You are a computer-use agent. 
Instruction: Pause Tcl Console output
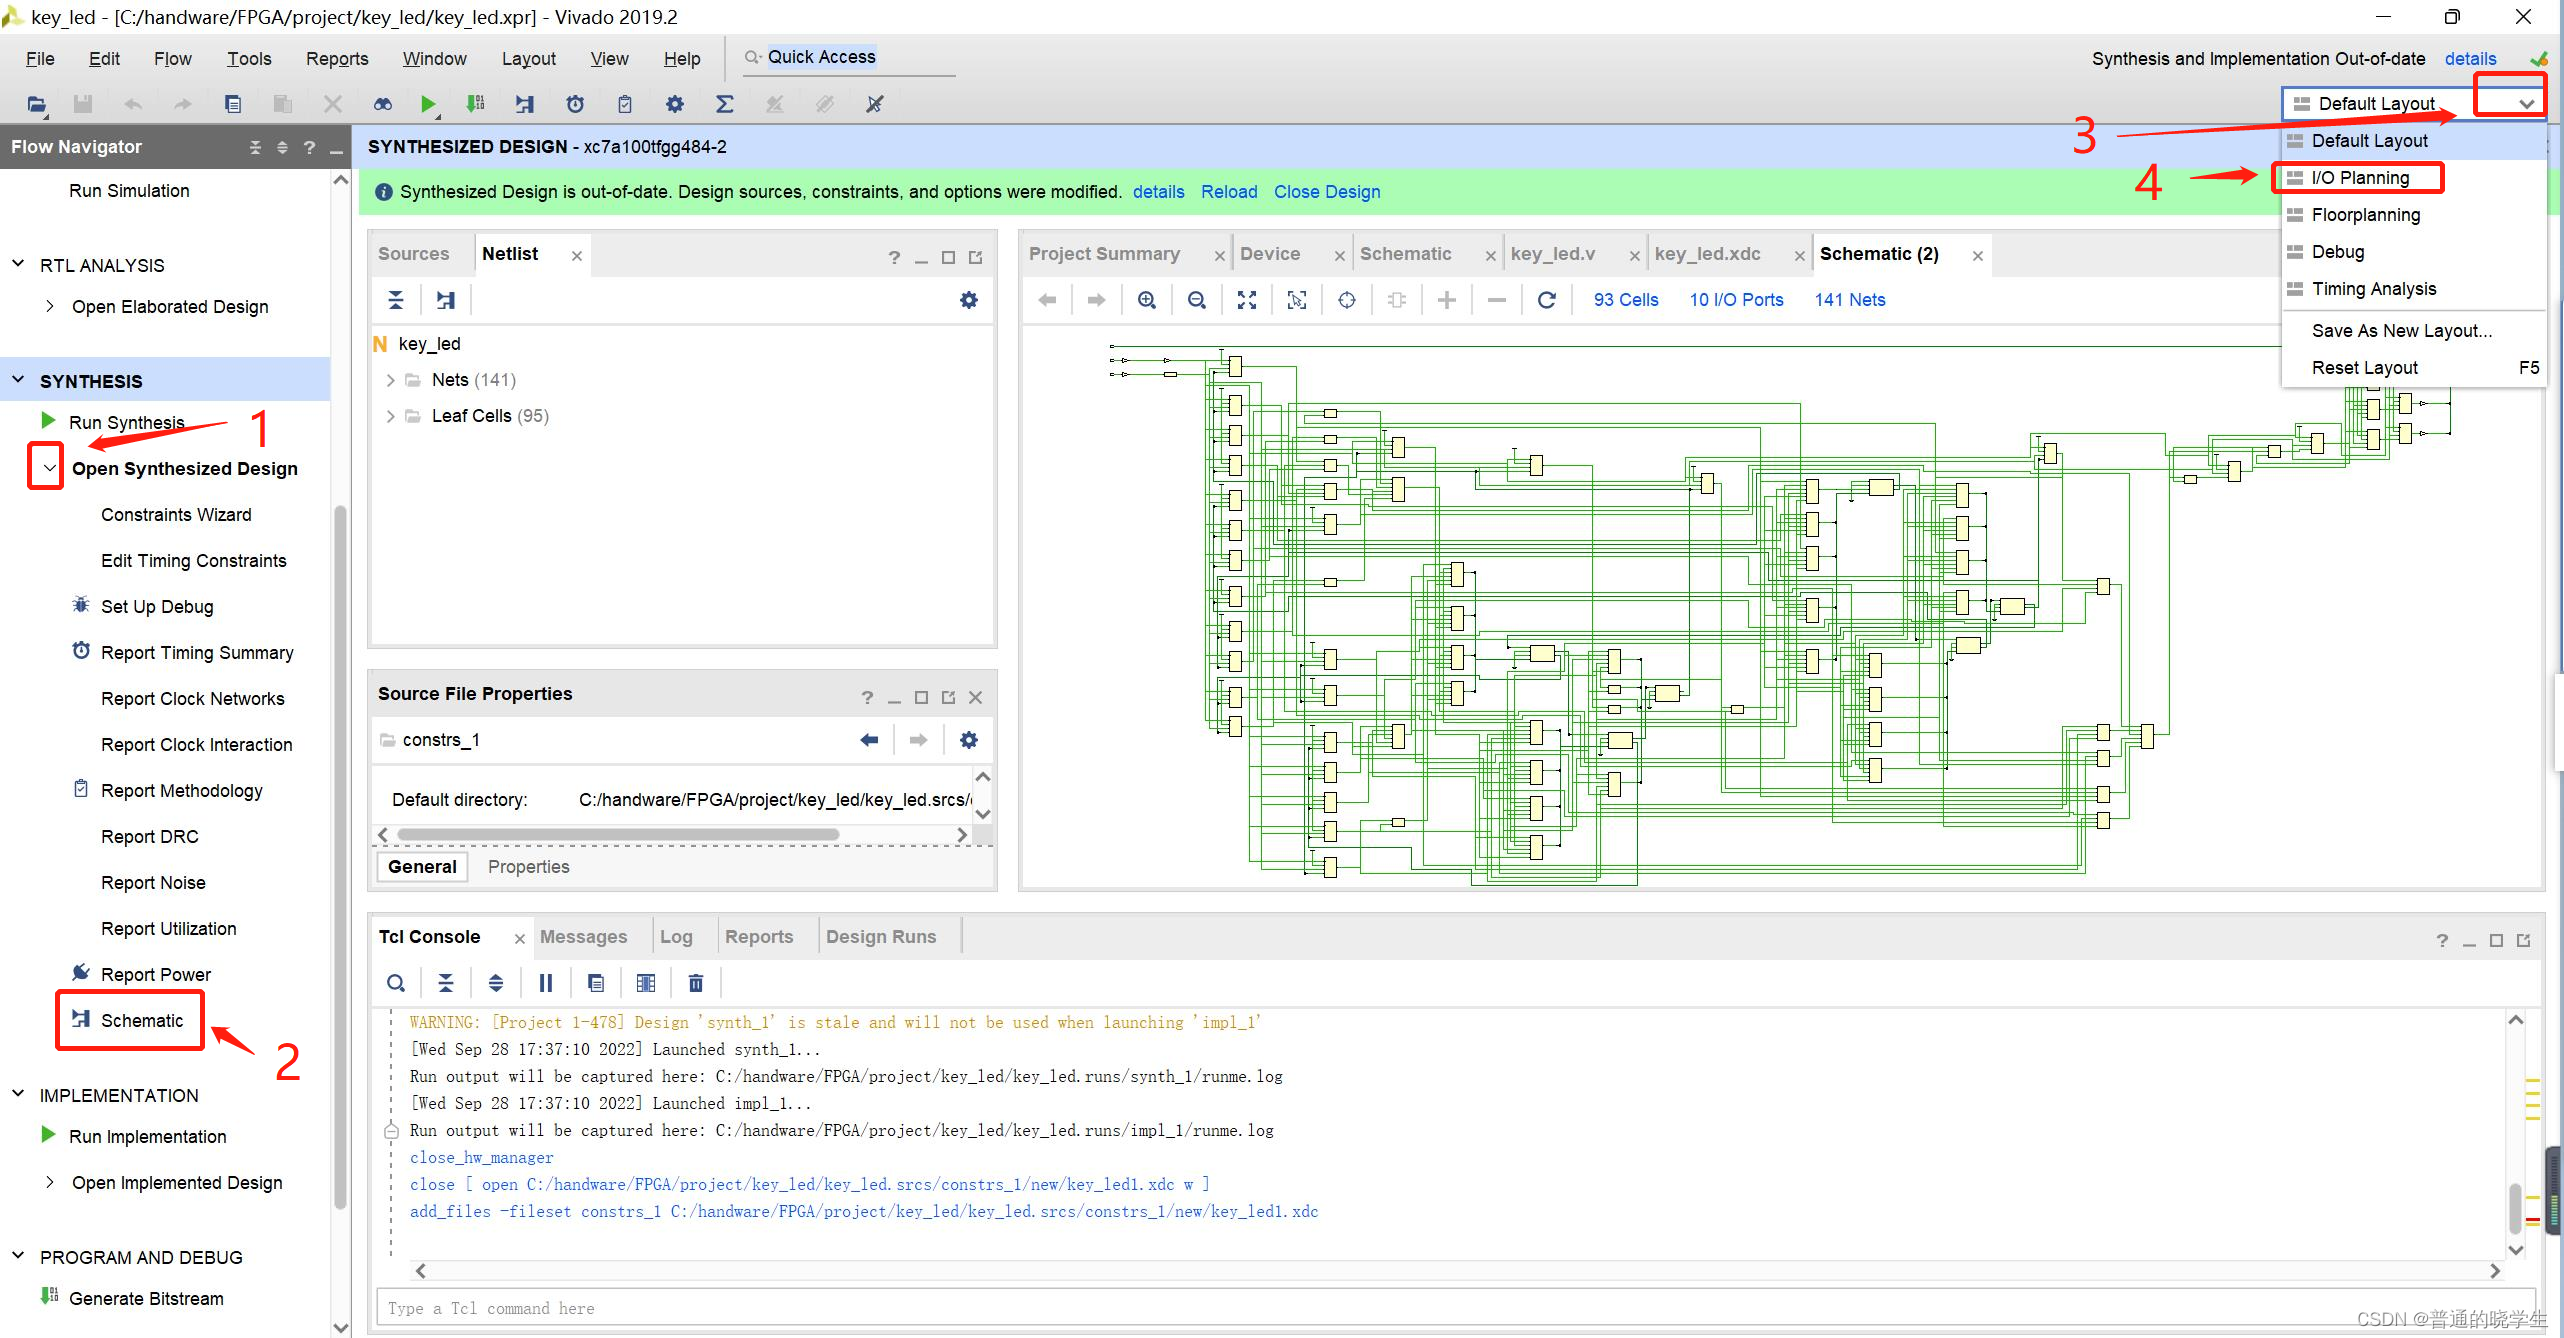point(546,983)
